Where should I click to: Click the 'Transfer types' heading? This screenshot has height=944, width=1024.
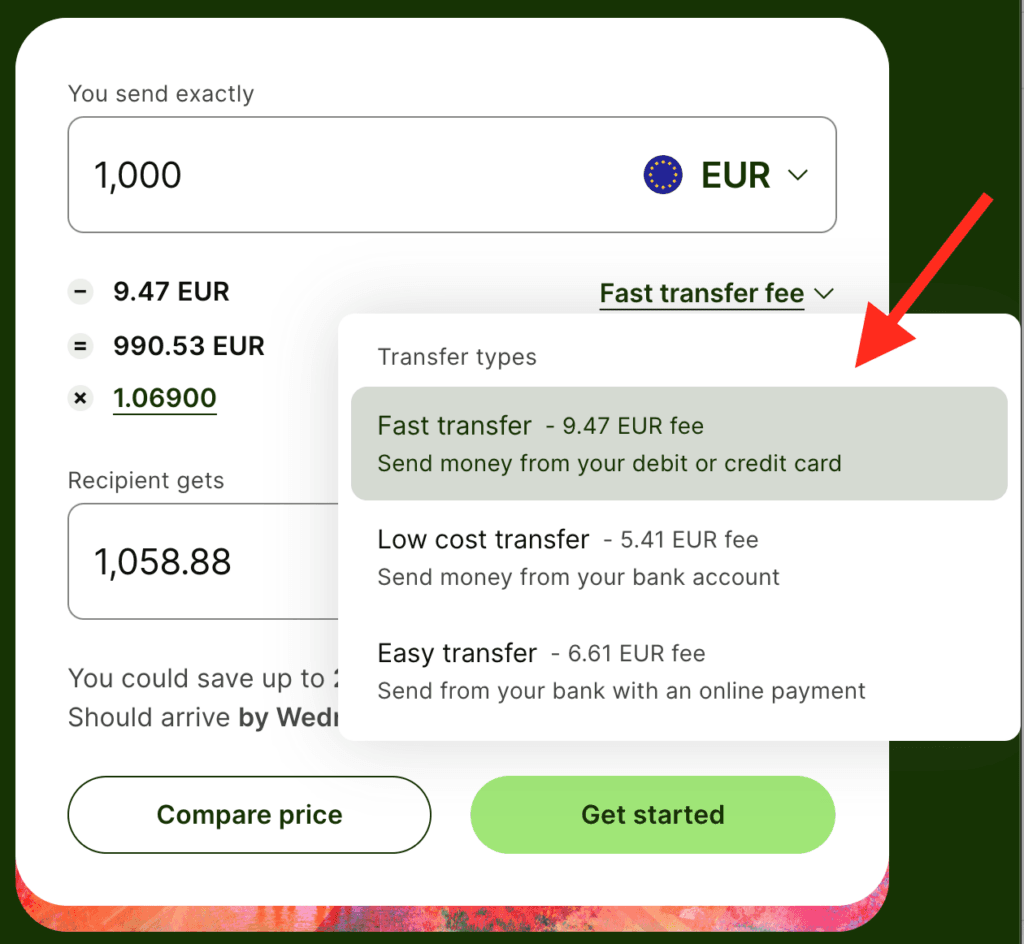457,357
